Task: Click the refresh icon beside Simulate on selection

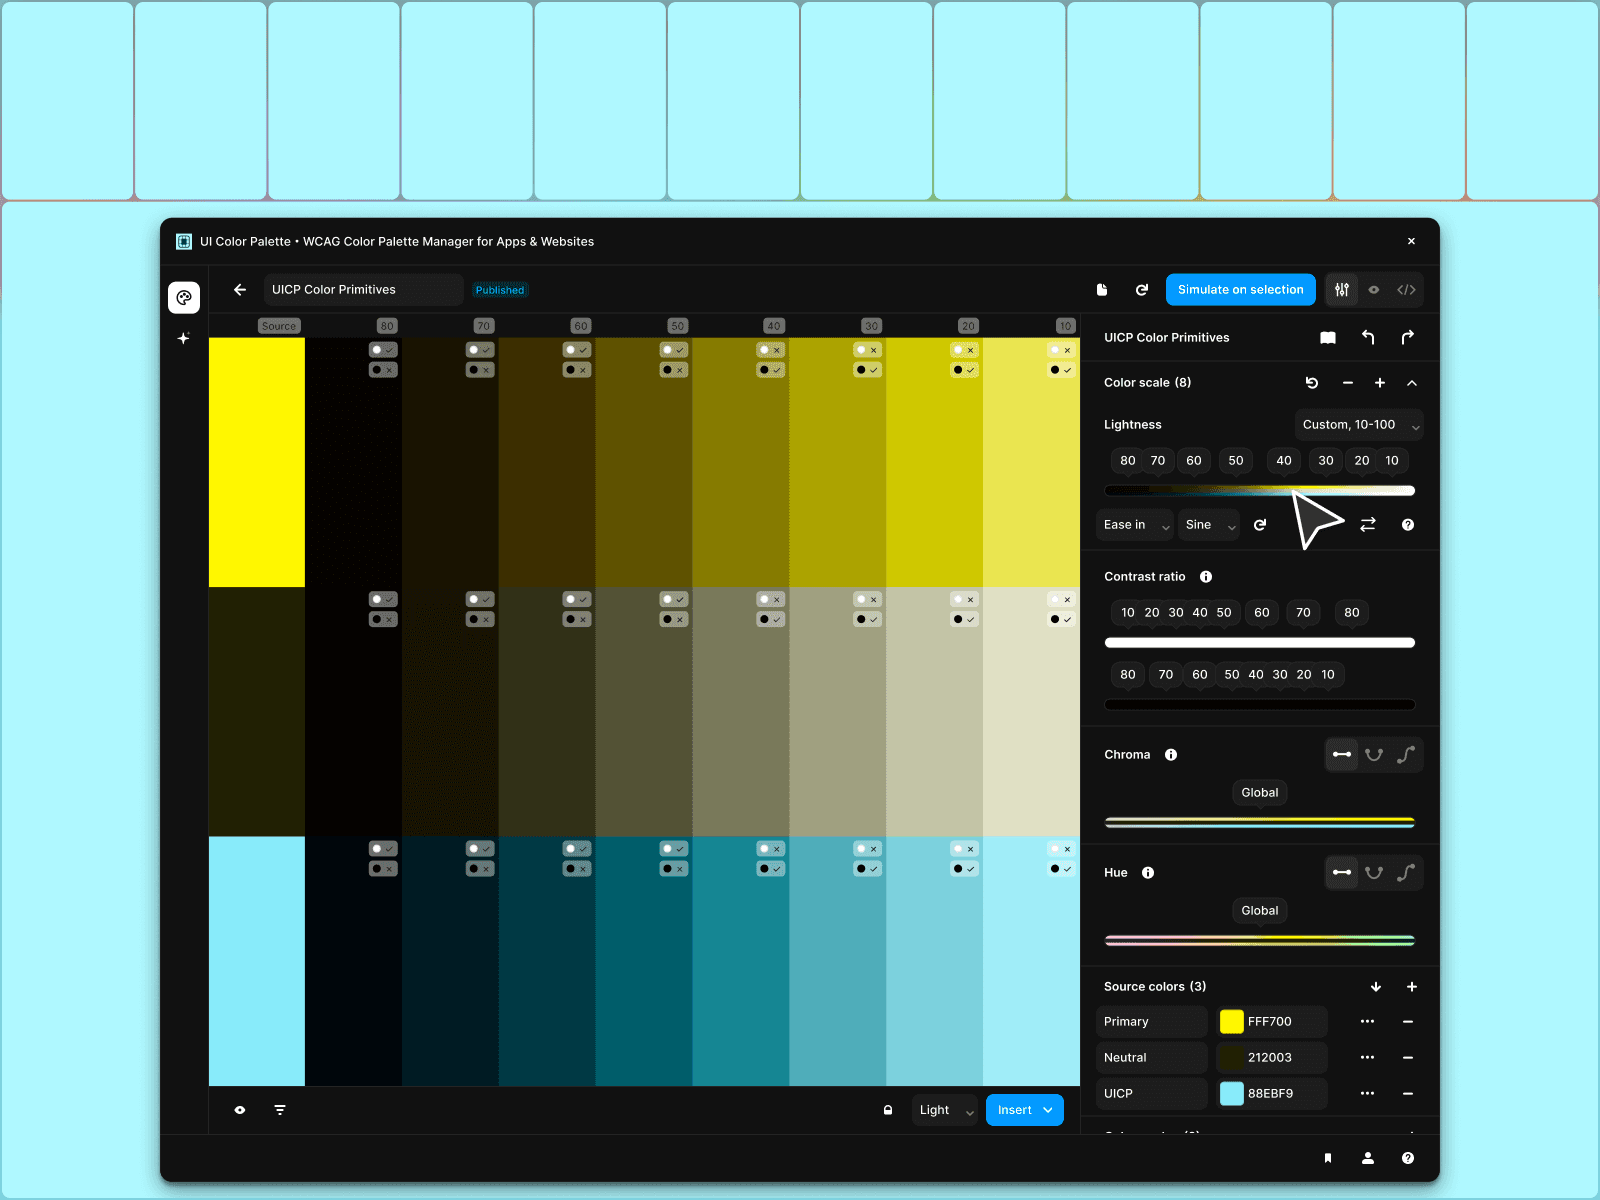Action: pos(1142,290)
